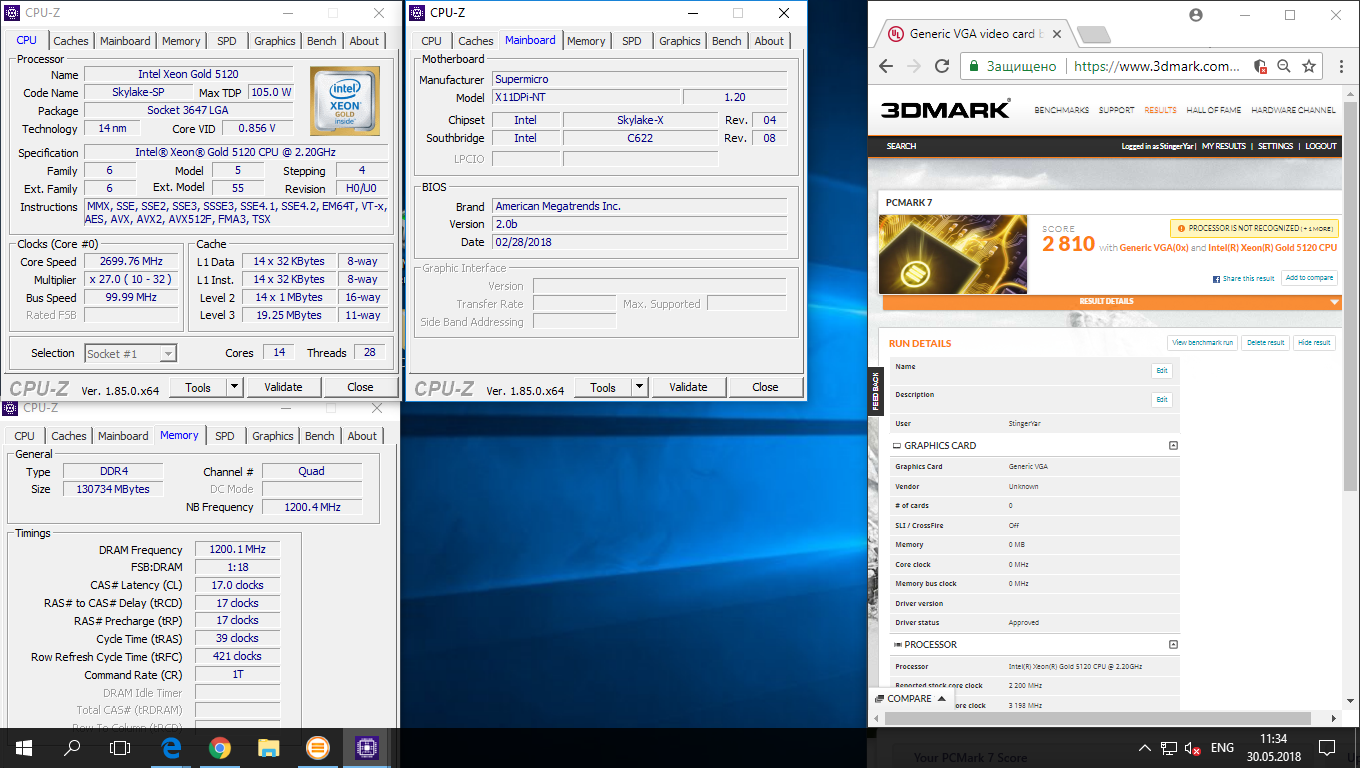Viewport: 1360px width, 768px height.
Task: Click Close button in the Mainboard window
Action: click(x=765, y=387)
